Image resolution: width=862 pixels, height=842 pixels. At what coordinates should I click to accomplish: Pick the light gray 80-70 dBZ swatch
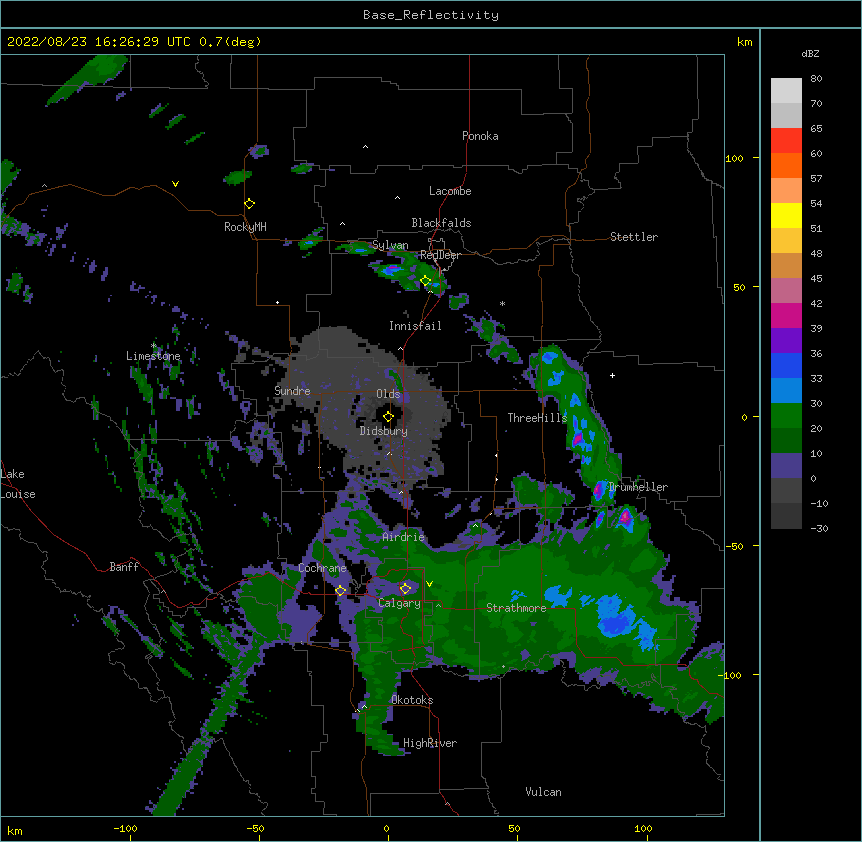[786, 91]
